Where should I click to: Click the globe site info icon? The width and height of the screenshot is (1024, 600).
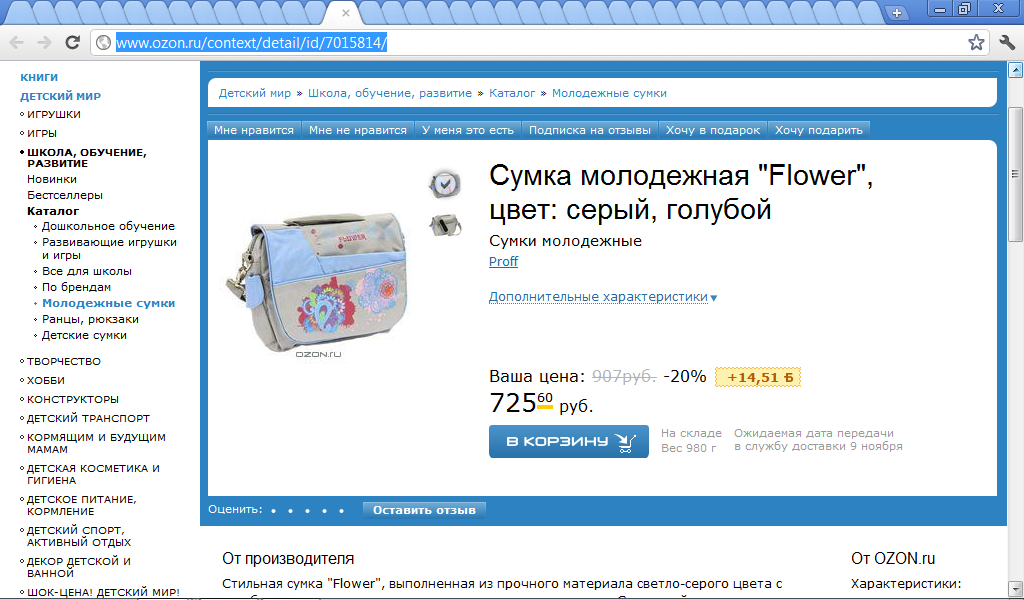[x=103, y=43]
